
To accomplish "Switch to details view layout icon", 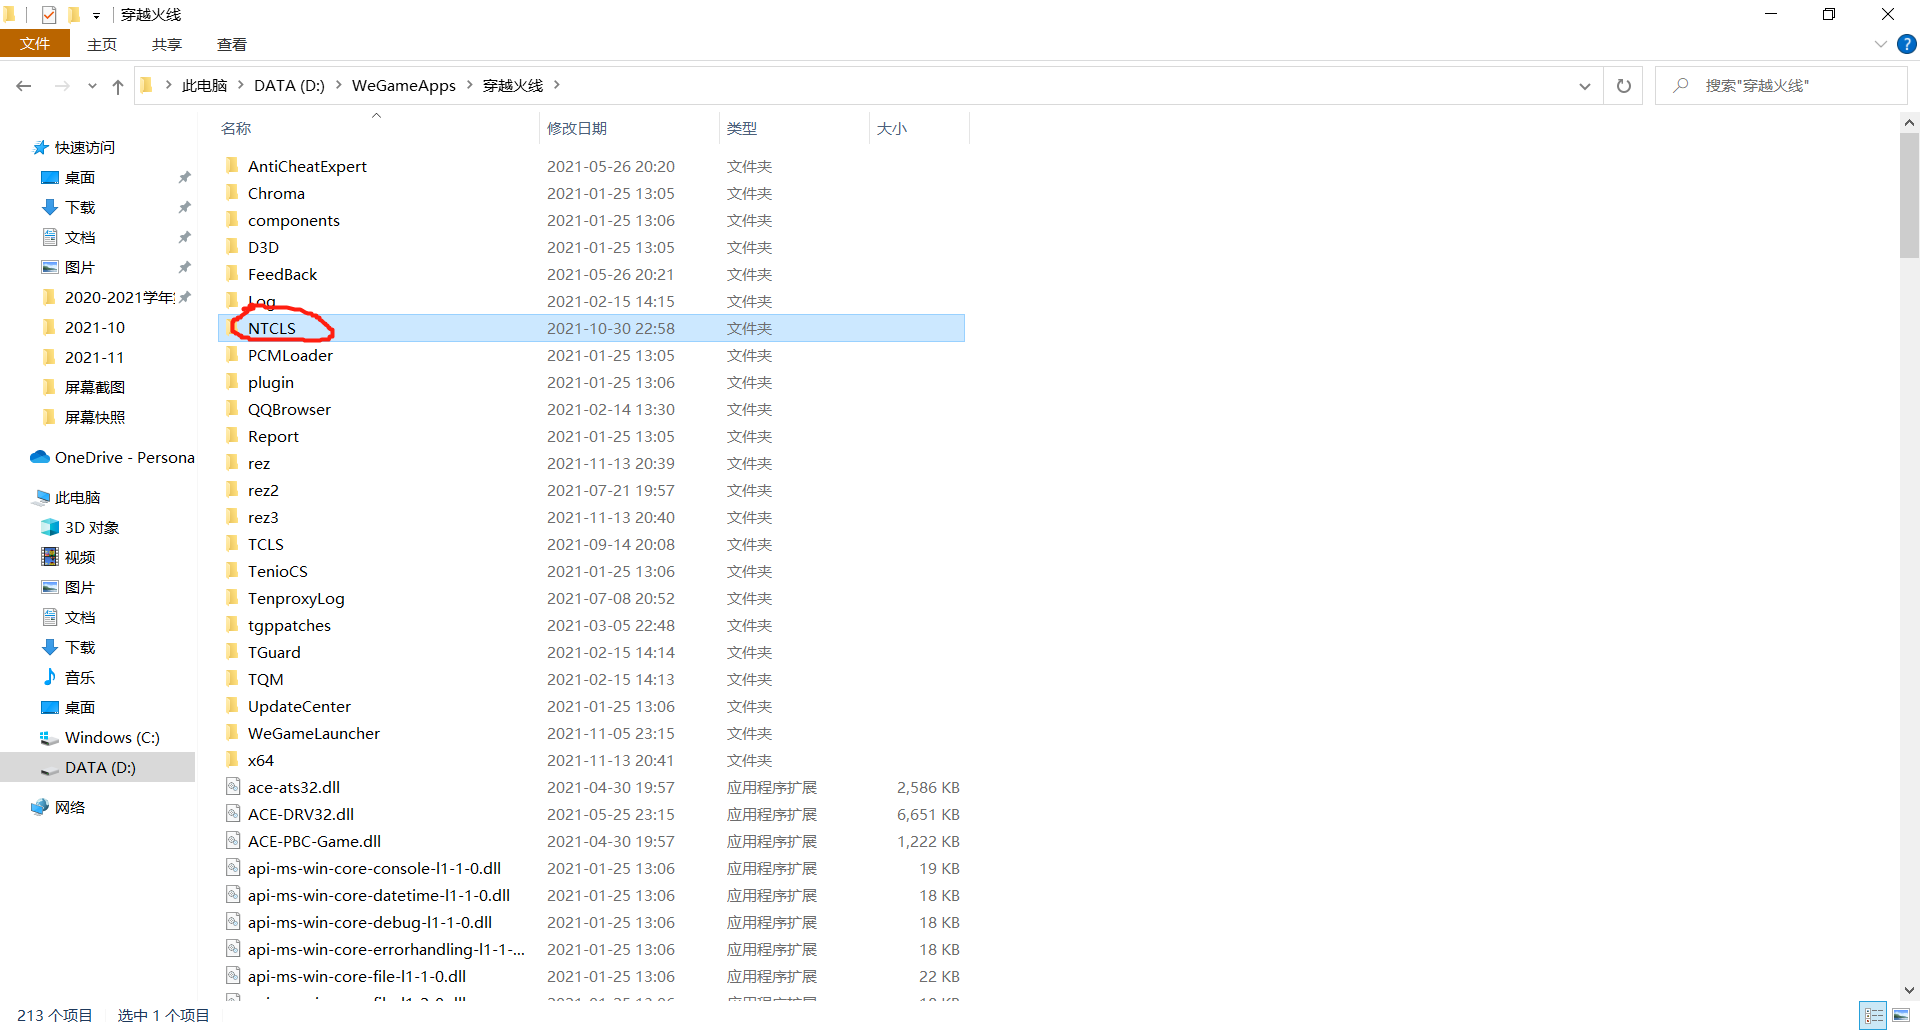I will (1874, 1015).
